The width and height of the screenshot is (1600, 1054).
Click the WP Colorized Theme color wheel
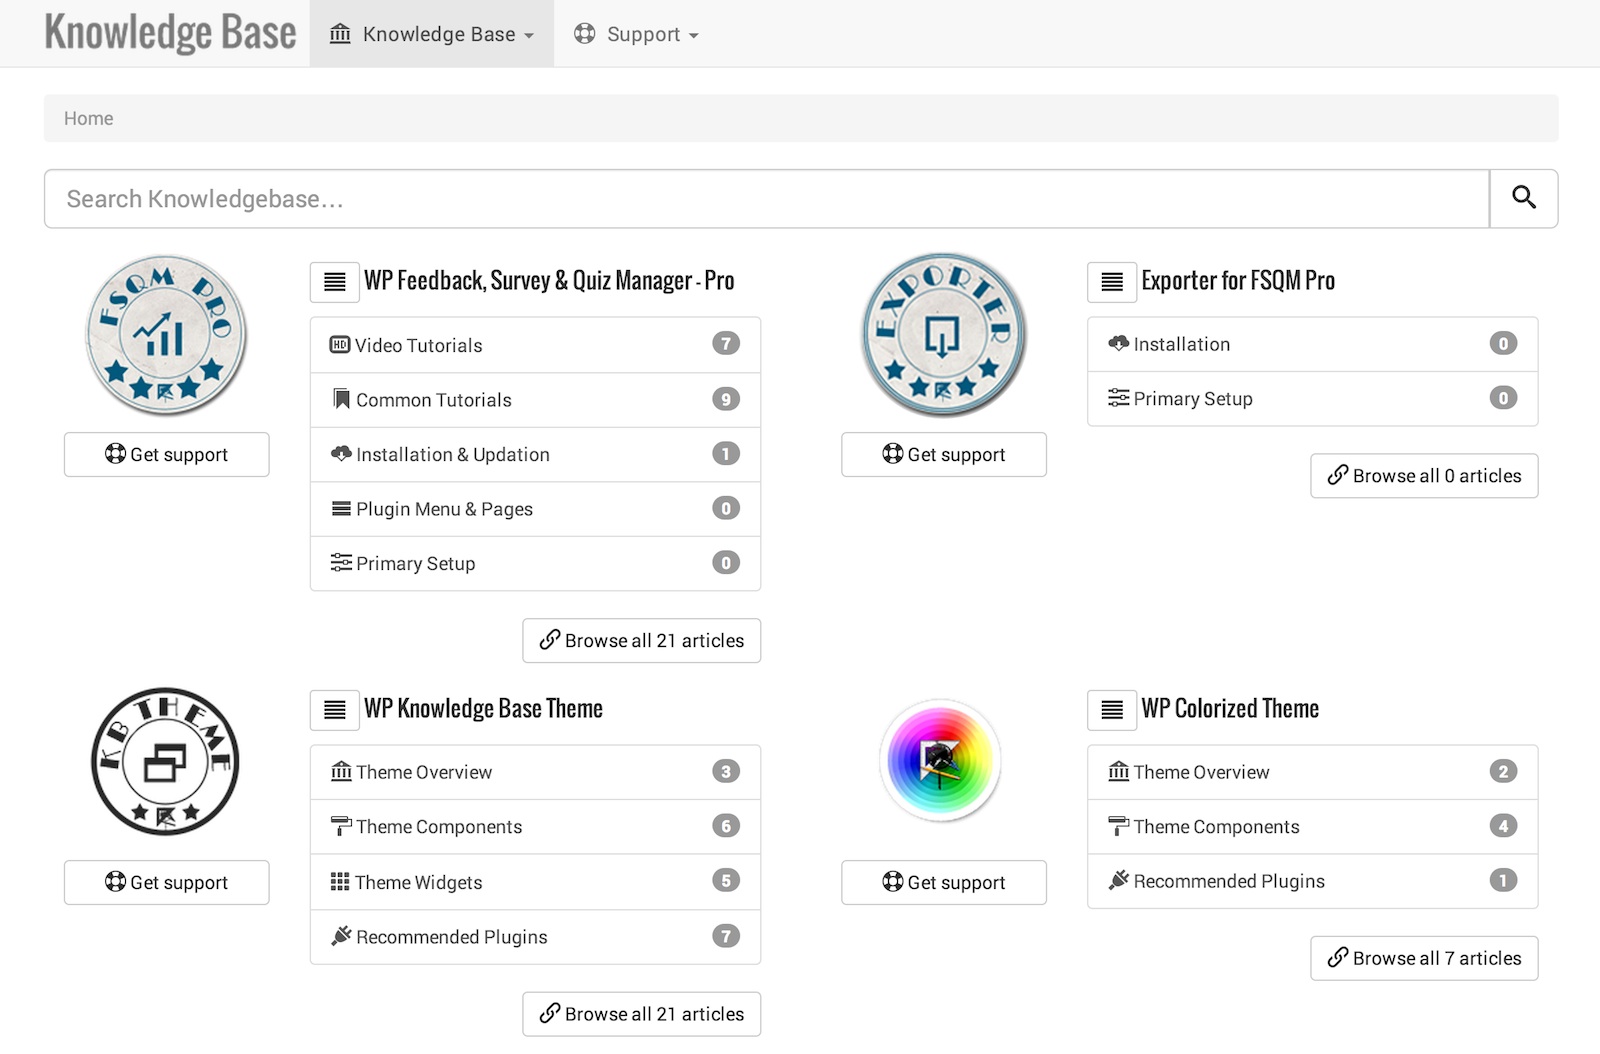940,761
